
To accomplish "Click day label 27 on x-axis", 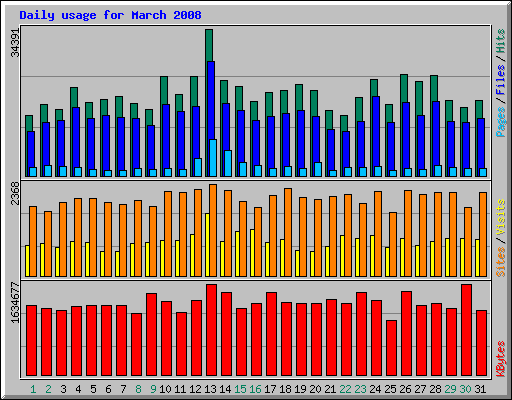I will [x=420, y=389].
